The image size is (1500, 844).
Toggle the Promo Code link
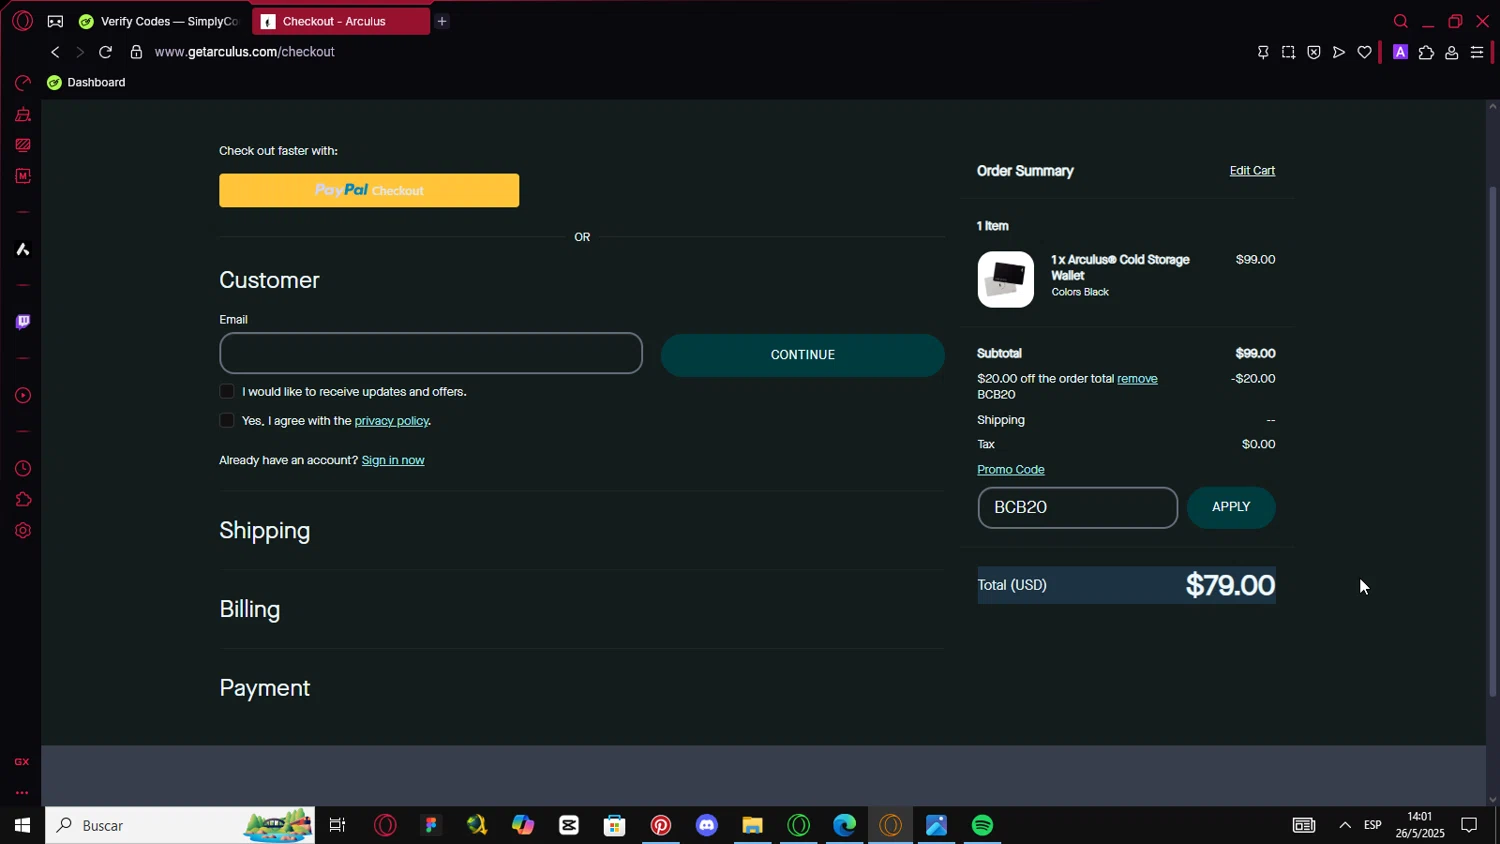point(1010,469)
